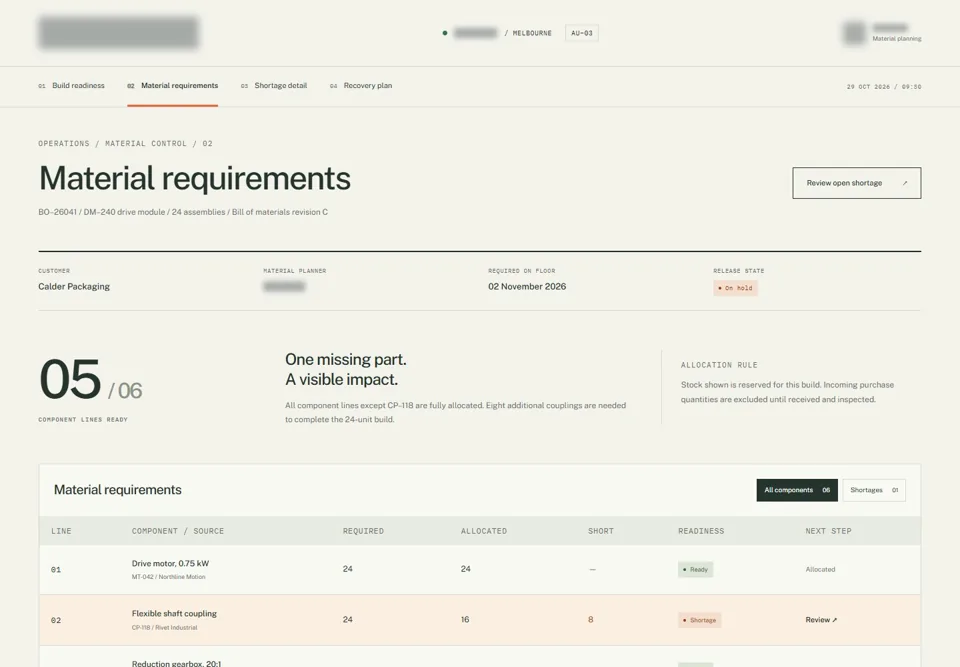Click the Reduction gearbox, 20:1 component name
960x667 pixels.
(x=176, y=663)
